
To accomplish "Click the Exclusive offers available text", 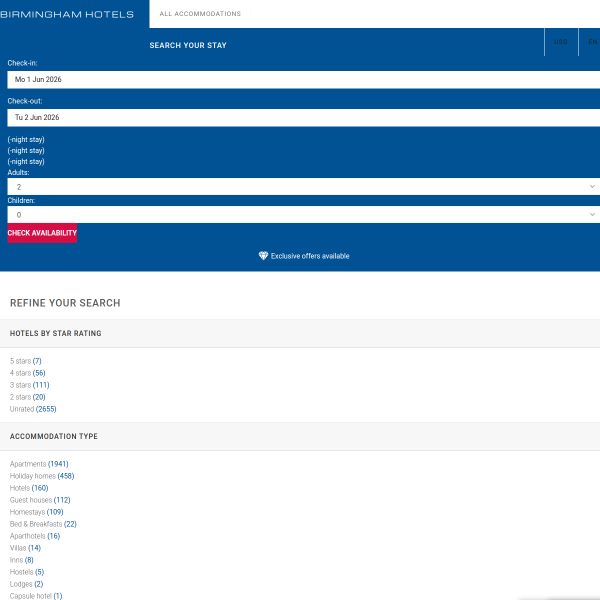I will pyautogui.click(x=310, y=256).
